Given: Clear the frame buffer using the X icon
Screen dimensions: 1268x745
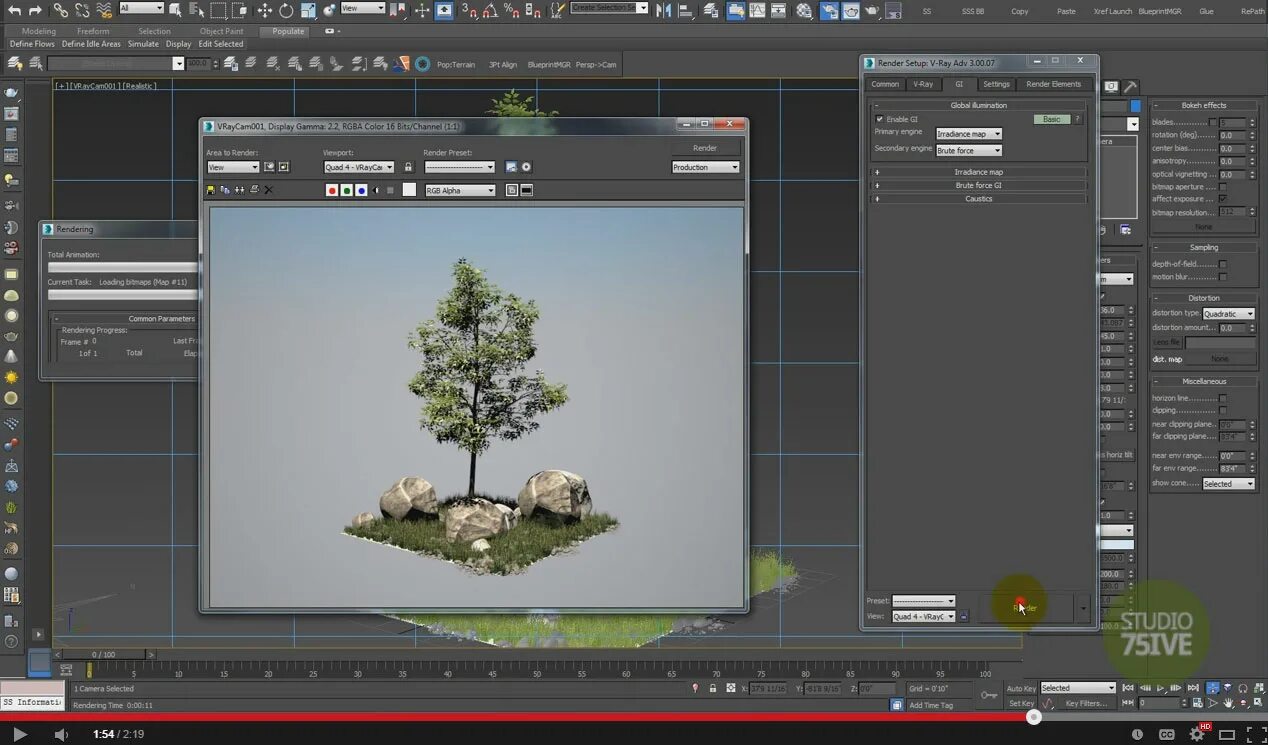Looking at the screenshot, I should 268,190.
